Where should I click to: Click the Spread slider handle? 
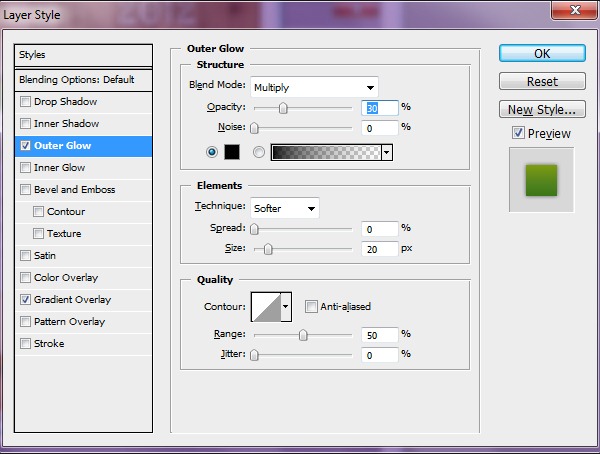pos(254,229)
